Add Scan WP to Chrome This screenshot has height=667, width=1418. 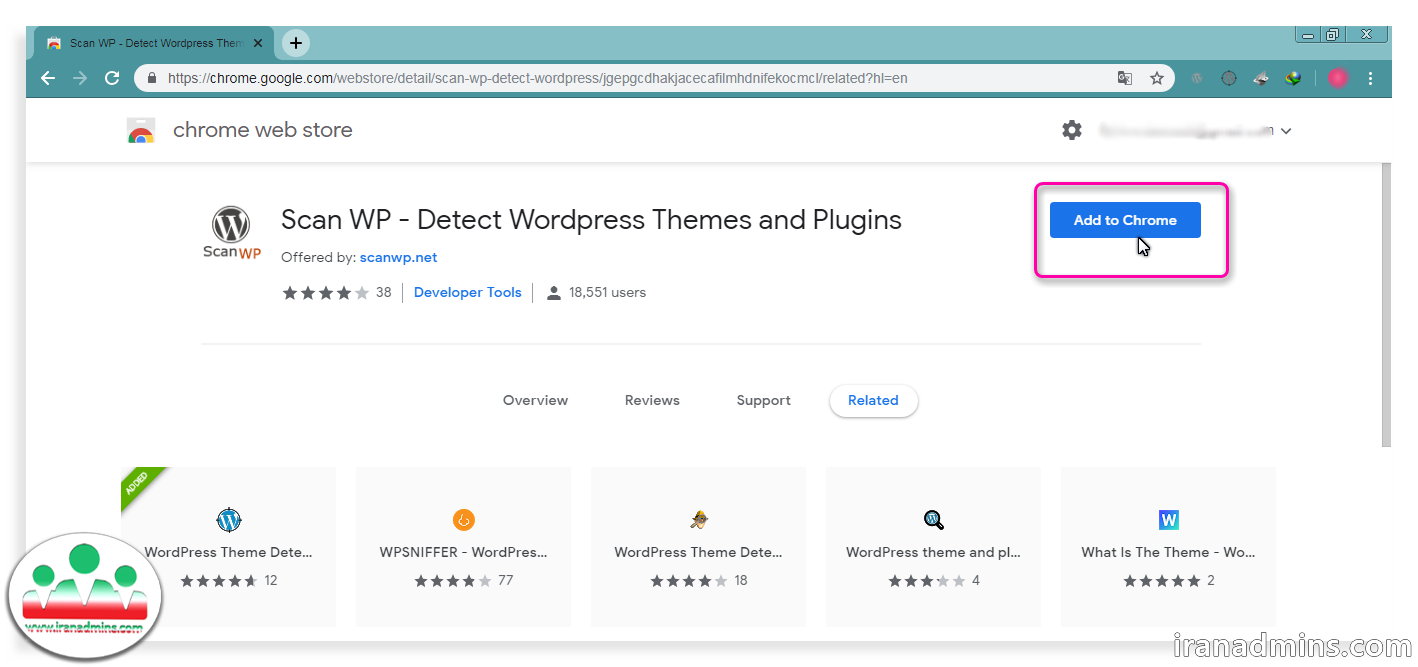1125,220
